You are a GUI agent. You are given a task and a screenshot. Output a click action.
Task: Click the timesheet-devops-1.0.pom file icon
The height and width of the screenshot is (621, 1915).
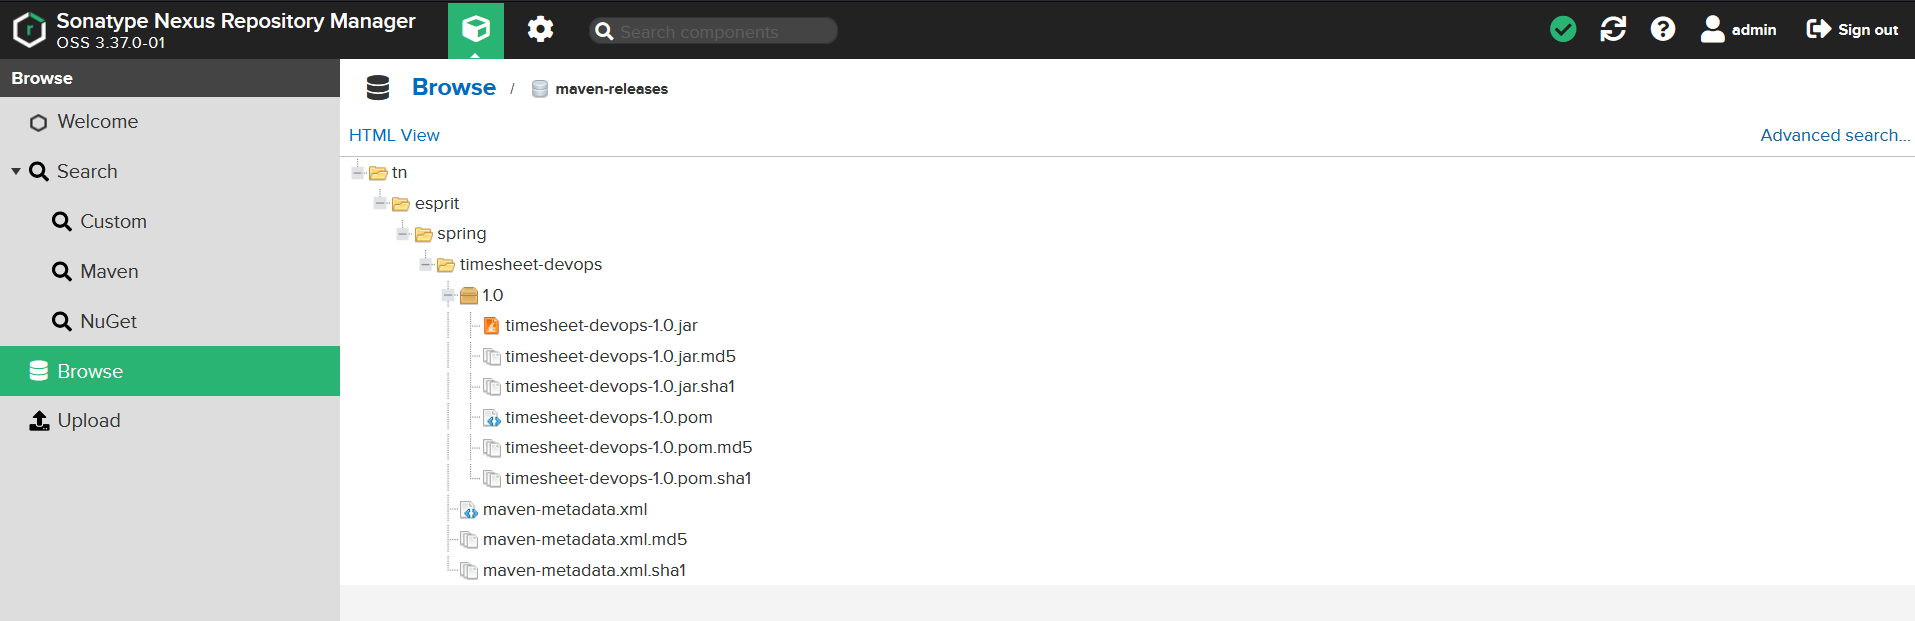492,418
